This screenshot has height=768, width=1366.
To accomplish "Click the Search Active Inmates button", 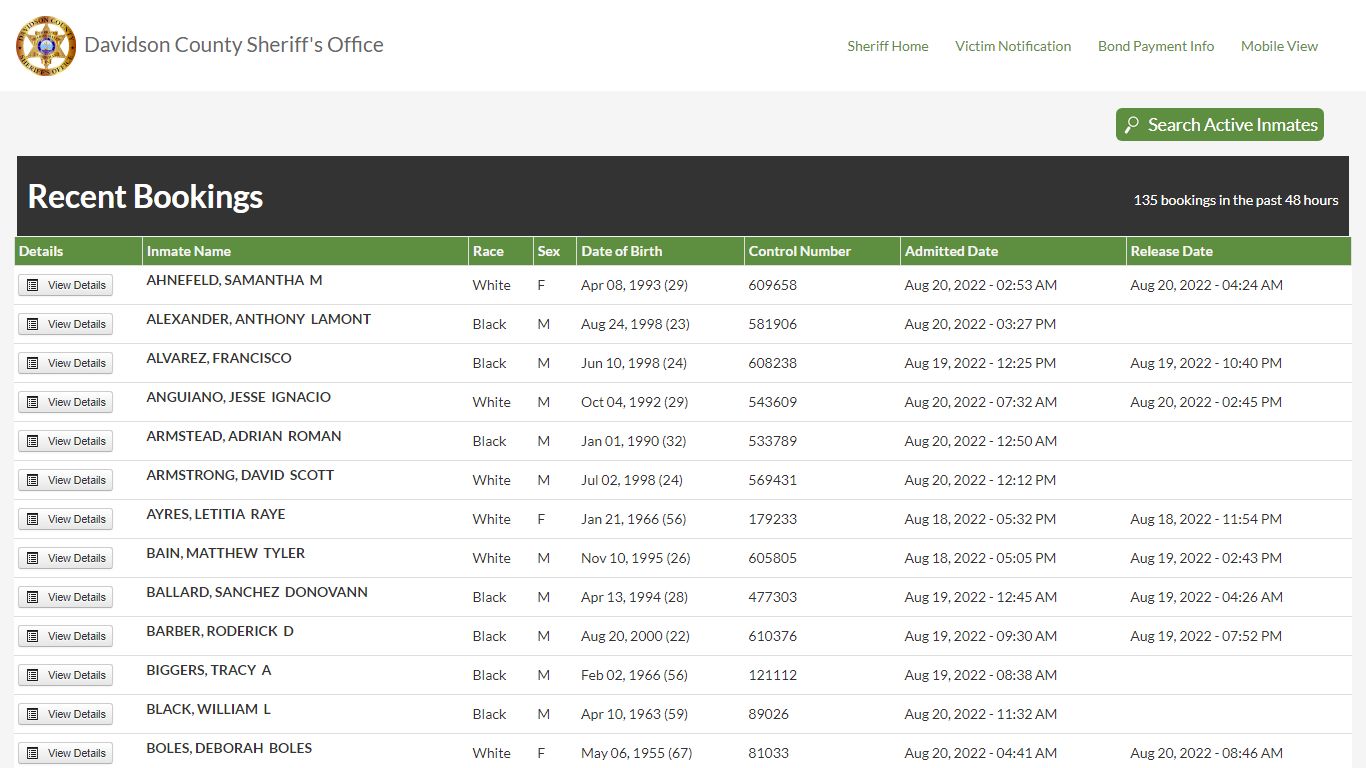I will point(1220,125).
